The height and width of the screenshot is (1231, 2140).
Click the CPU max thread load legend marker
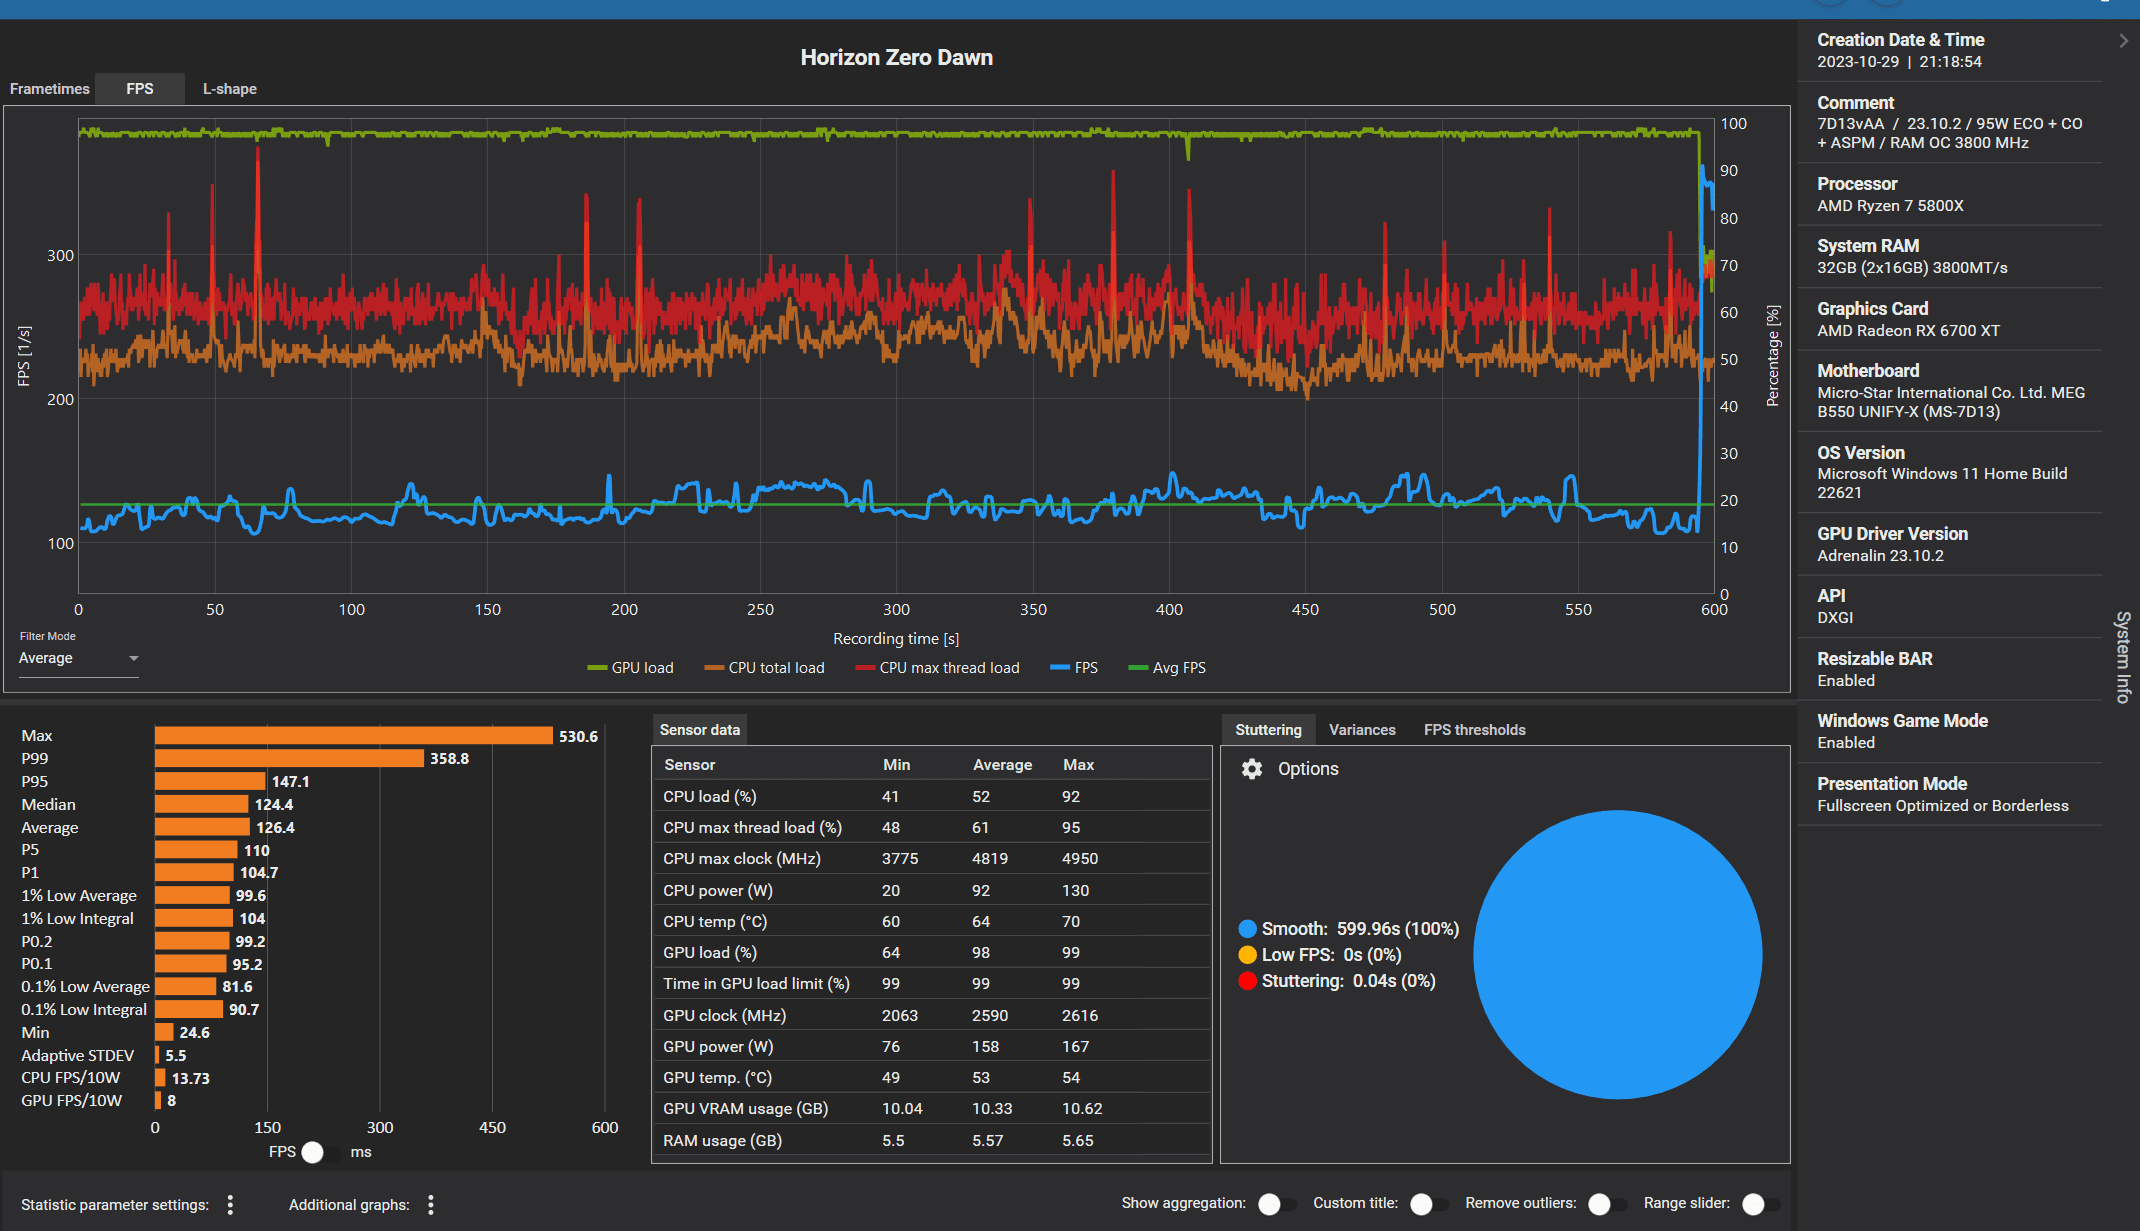tap(865, 668)
